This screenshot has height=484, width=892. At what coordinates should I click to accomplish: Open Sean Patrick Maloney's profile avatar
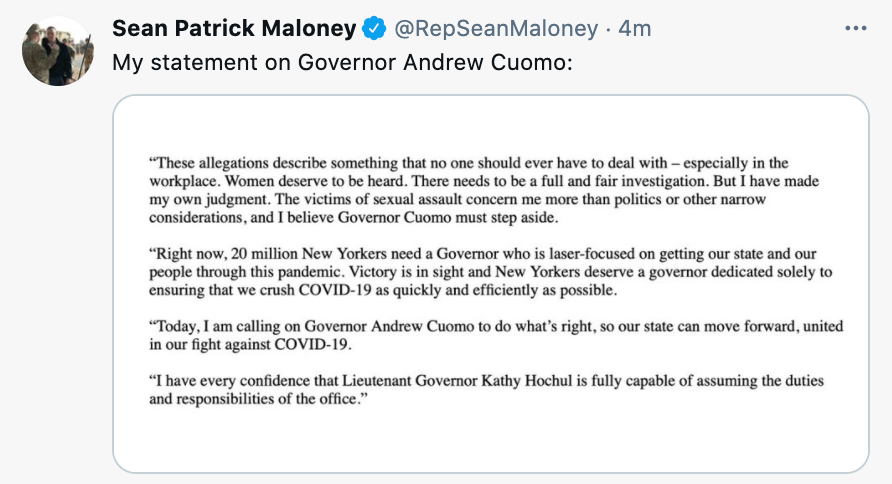point(58,51)
